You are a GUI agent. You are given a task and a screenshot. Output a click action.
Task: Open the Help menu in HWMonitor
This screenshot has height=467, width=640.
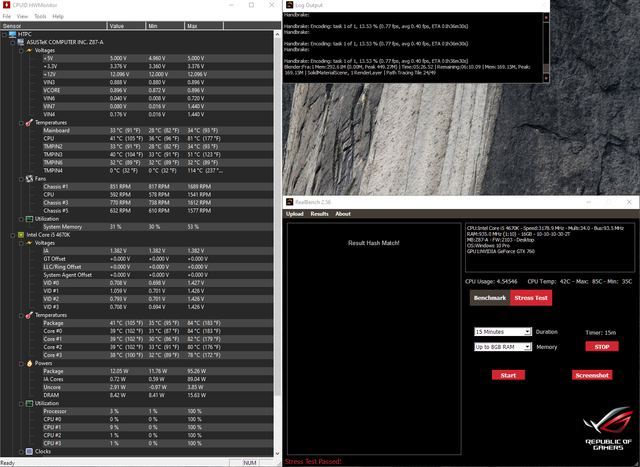pyautogui.click(x=58, y=16)
